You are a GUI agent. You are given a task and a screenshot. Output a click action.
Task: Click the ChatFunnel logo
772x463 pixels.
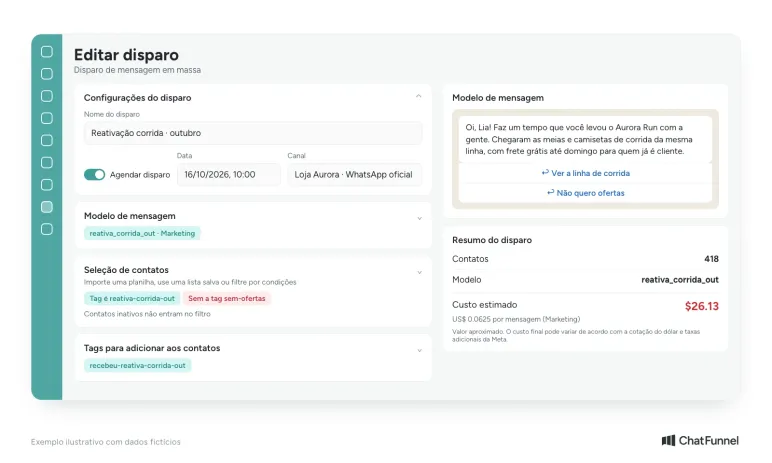coord(700,440)
